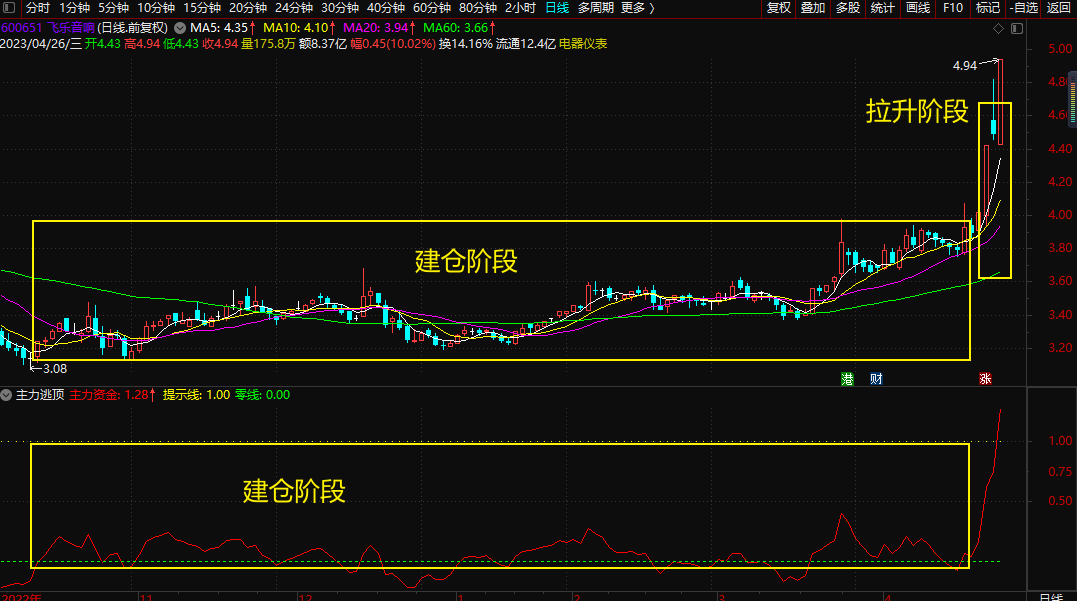Image resolution: width=1077 pixels, height=601 pixels.
Task: Switch to the 日线 daily chart tab
Action: click(x=556, y=8)
